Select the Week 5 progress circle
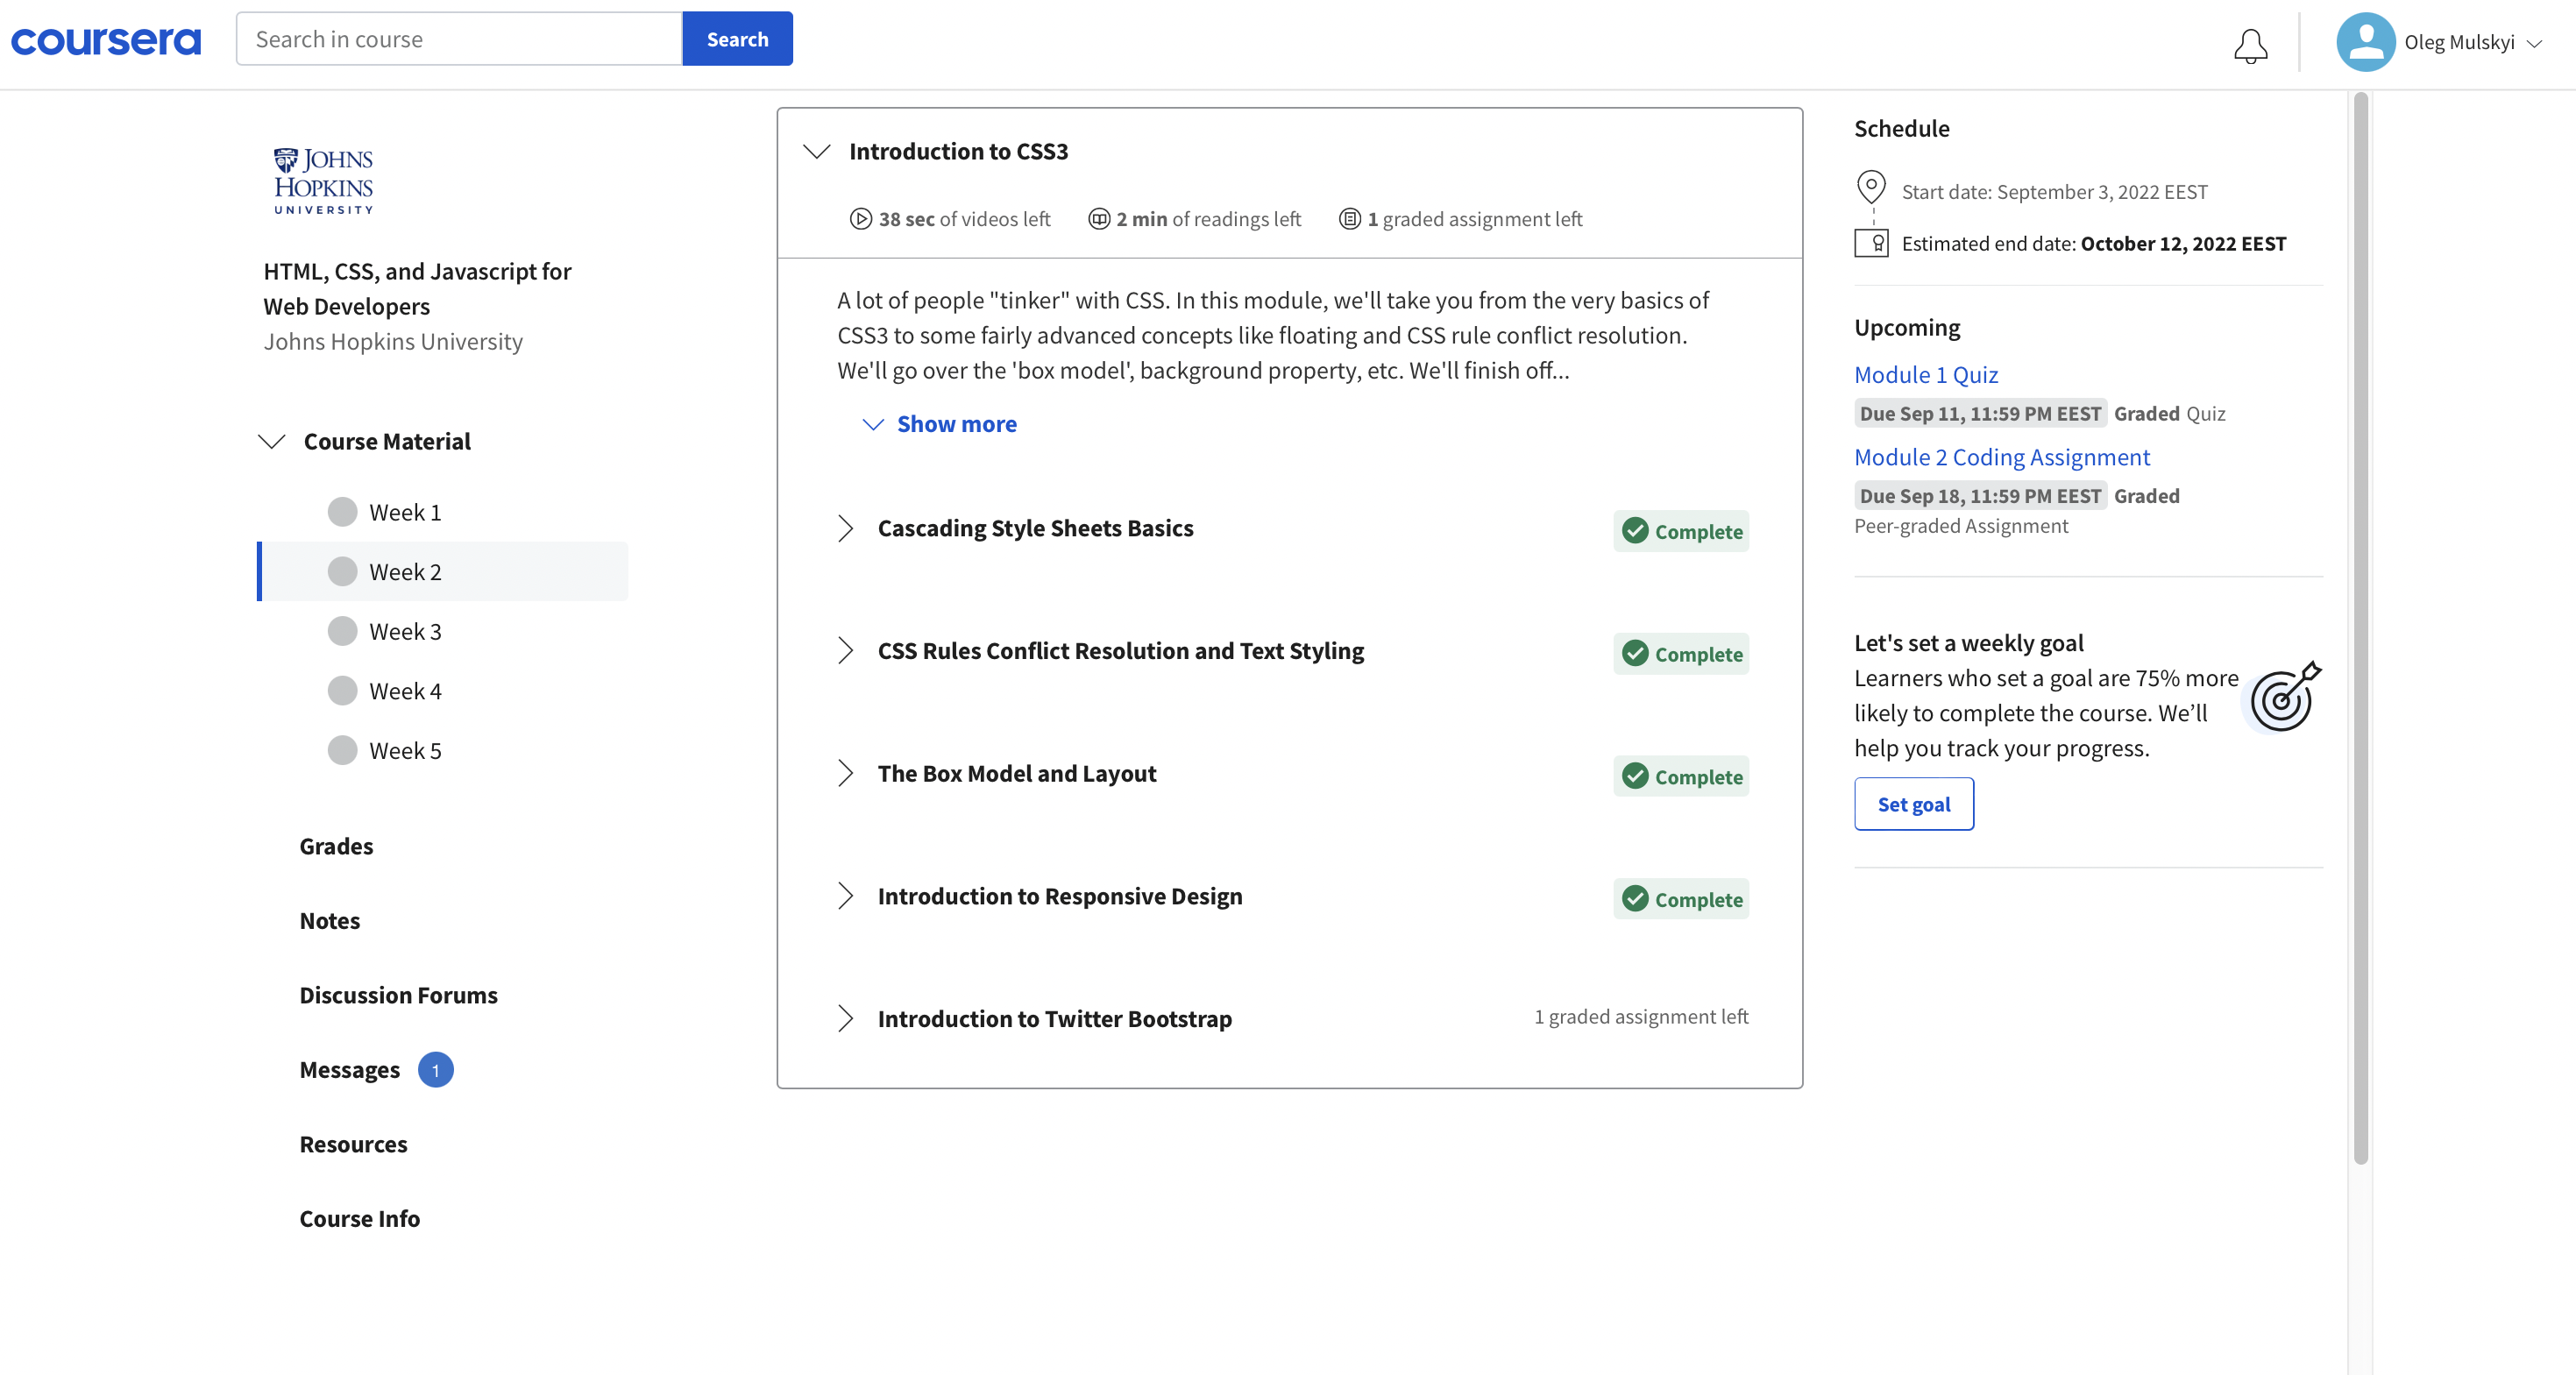Screen dimensions: 2576x1375 tap(342, 750)
